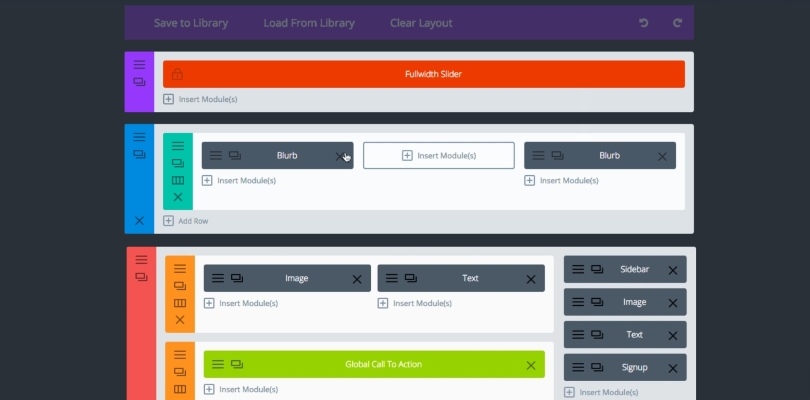Click the undo arrow in the top bar
Image resolution: width=810 pixels, height=400 pixels.
click(x=643, y=23)
